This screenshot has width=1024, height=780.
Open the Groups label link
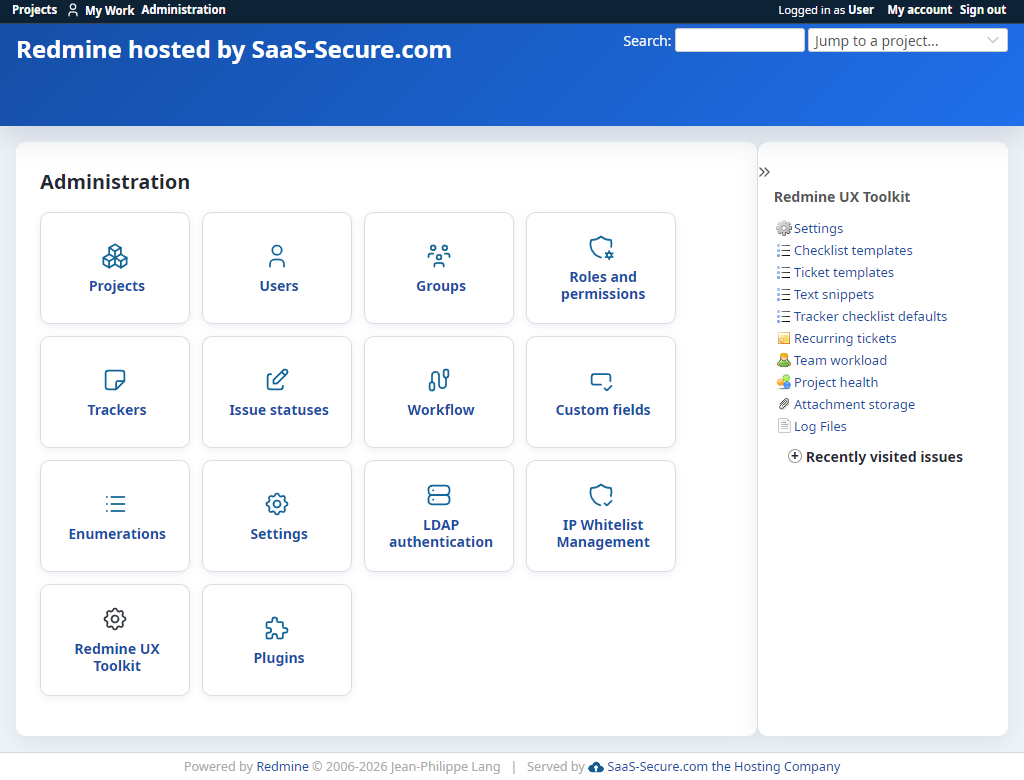tap(441, 286)
